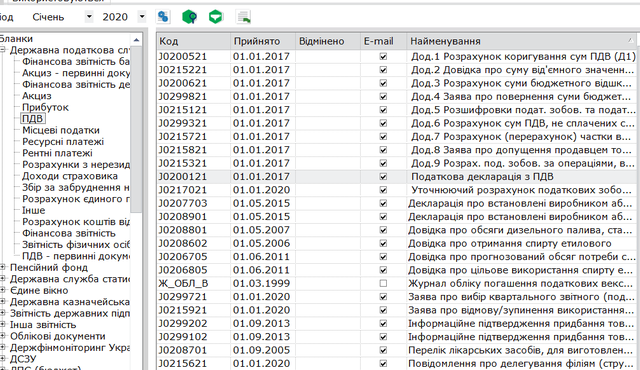640x370 pixels.
Task: Toggle E-mail checkbox for J0207703
Action: [383, 204]
